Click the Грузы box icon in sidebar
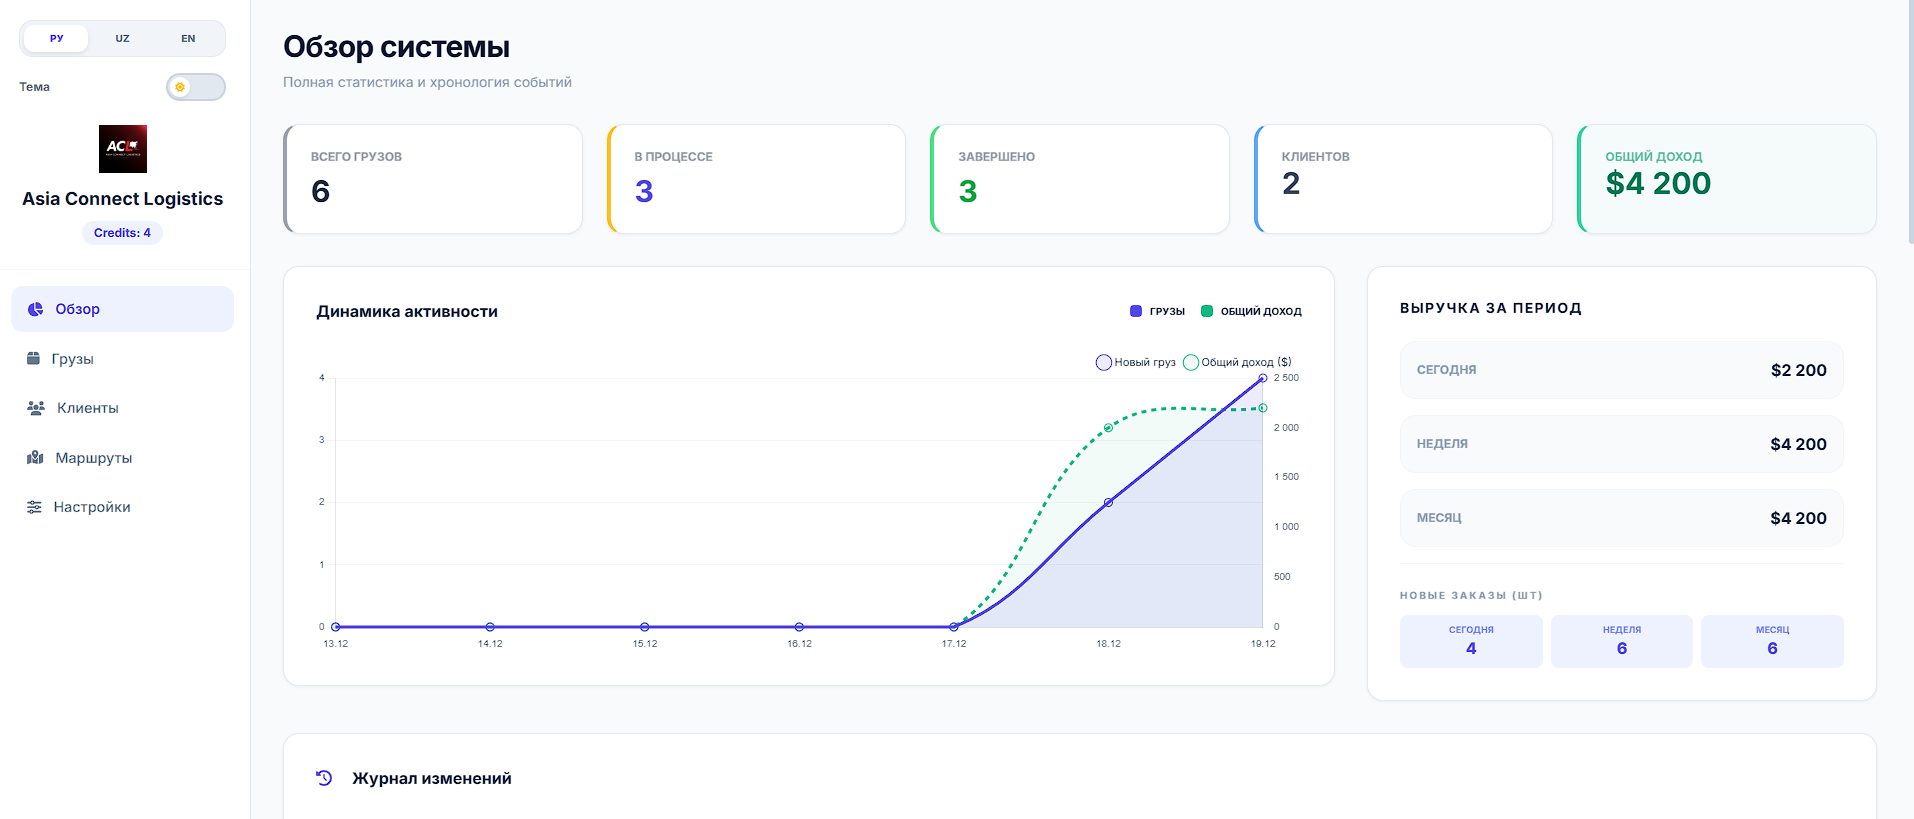The width and height of the screenshot is (1914, 819). pos(33,359)
